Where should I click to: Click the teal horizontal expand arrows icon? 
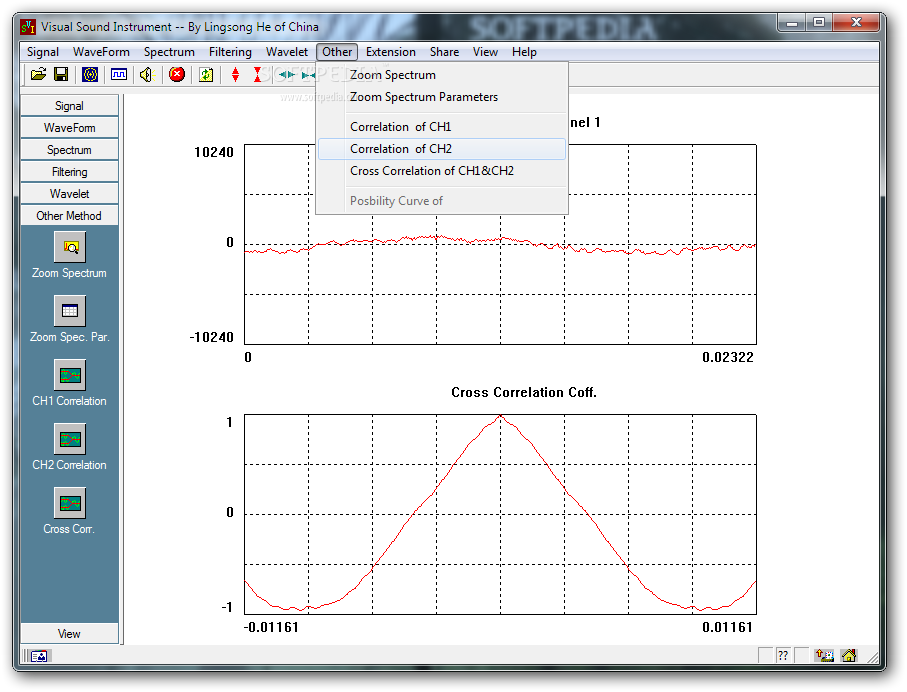pos(287,74)
